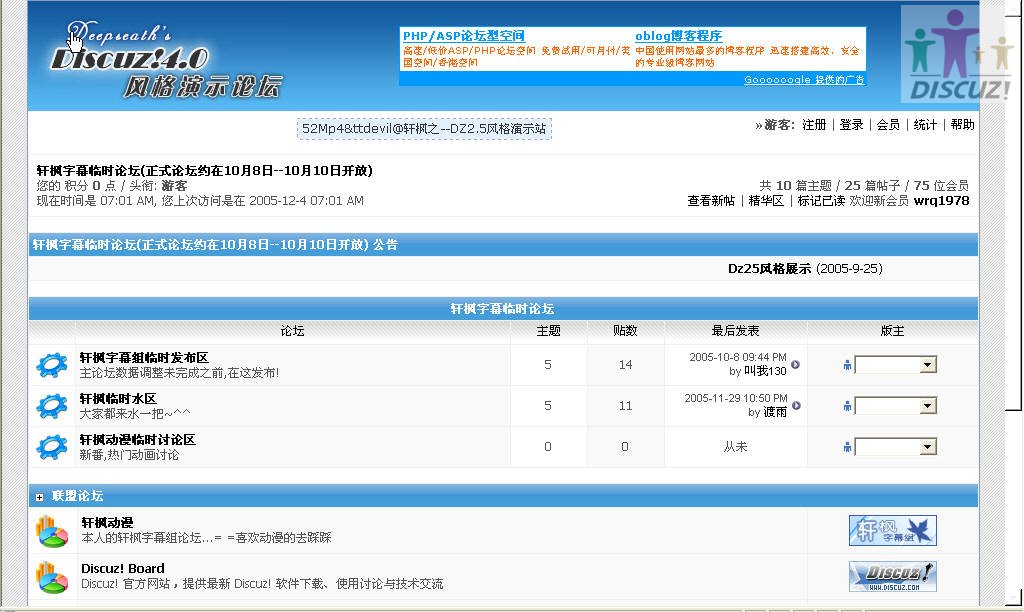This screenshot has height=612, width=1024.
Task: Open last post arrow icon by 叫我130
Action: tap(795, 364)
